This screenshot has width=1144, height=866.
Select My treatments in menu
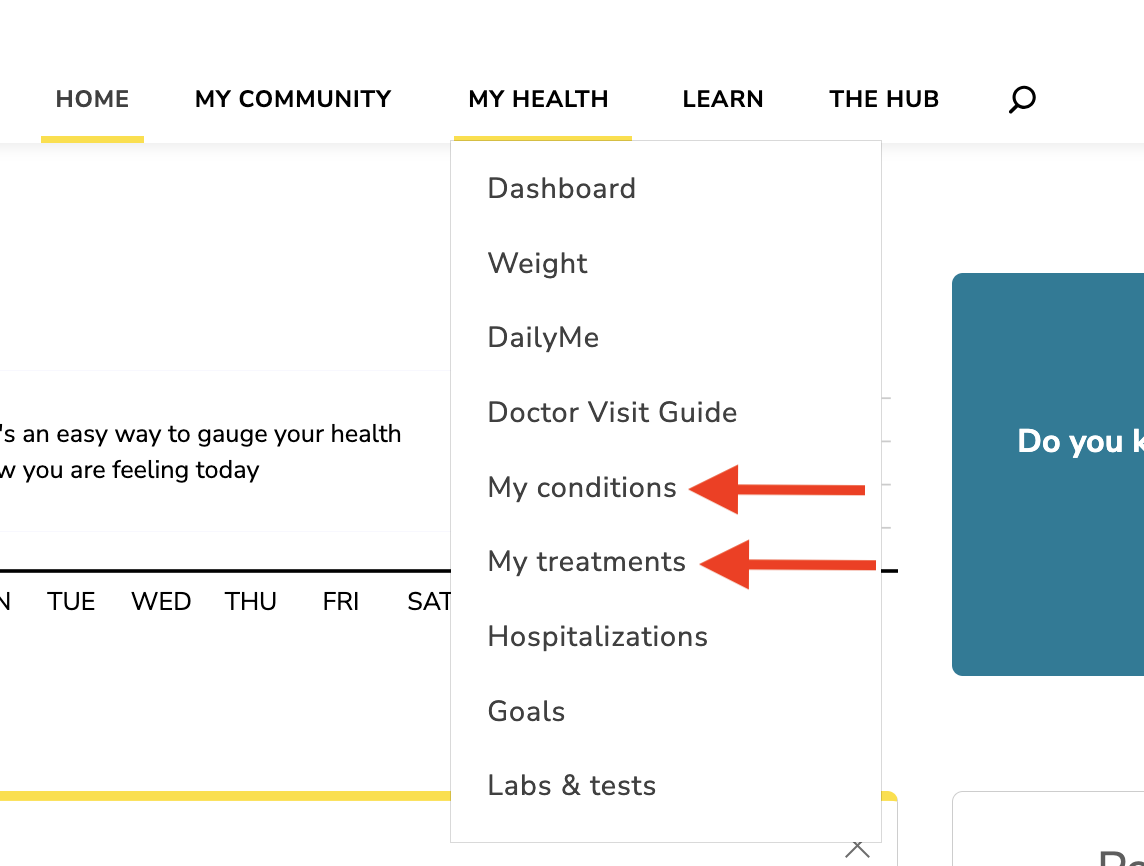tap(587, 562)
